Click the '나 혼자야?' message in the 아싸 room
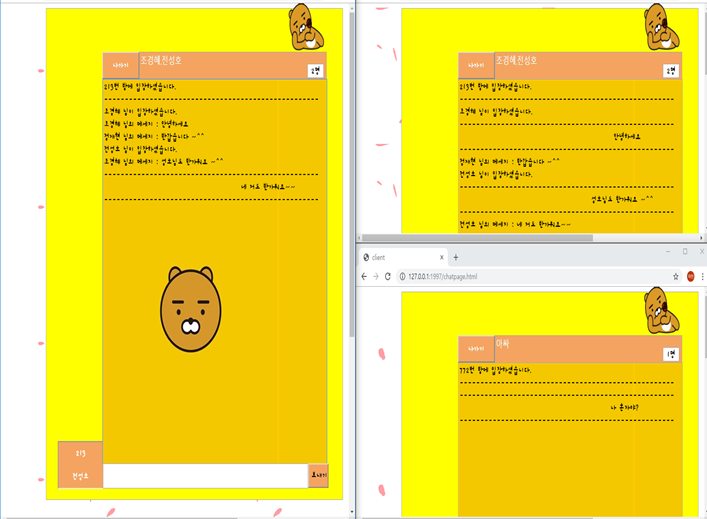Screen dimensions: 707x519 (624, 407)
